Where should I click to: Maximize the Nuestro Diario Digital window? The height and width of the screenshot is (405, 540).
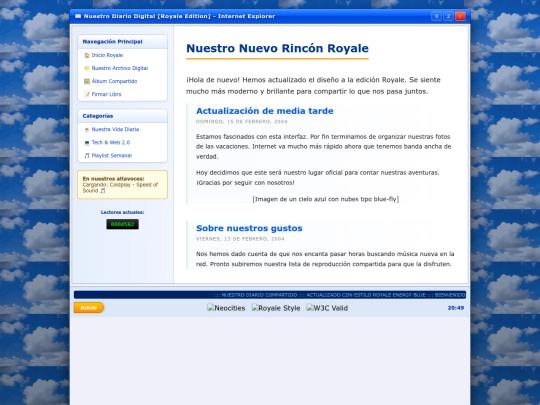click(448, 16)
